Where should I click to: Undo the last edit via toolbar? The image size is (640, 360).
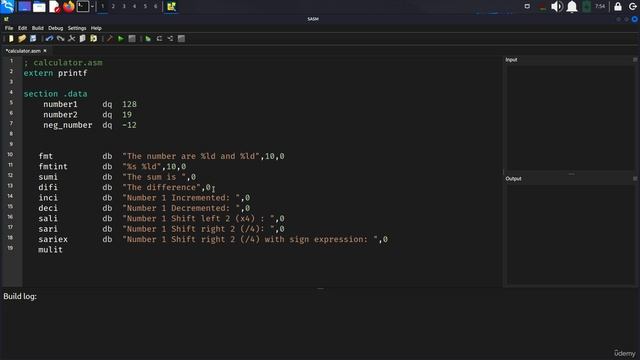pos(49,38)
